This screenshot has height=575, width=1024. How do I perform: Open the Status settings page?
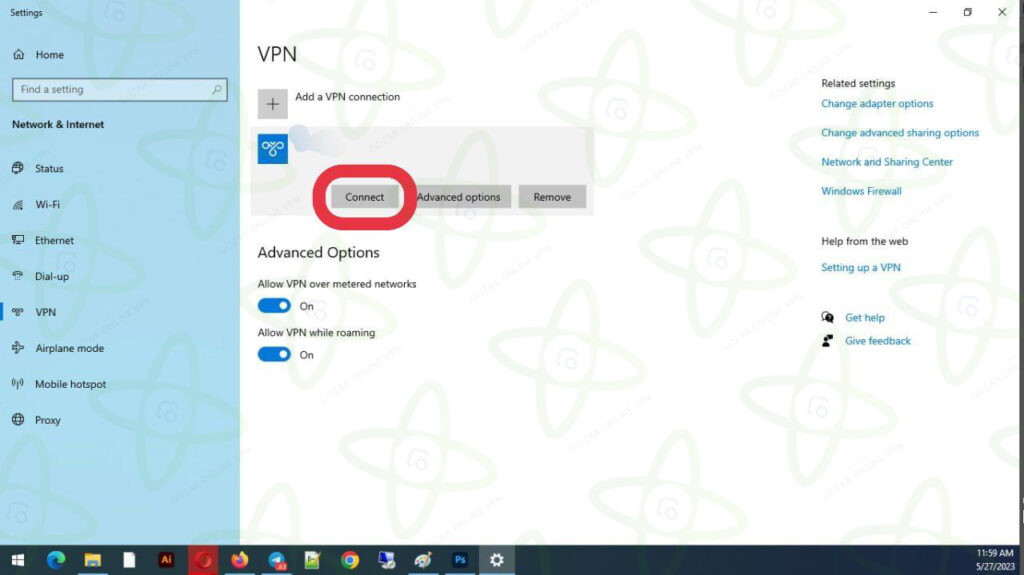(49, 169)
